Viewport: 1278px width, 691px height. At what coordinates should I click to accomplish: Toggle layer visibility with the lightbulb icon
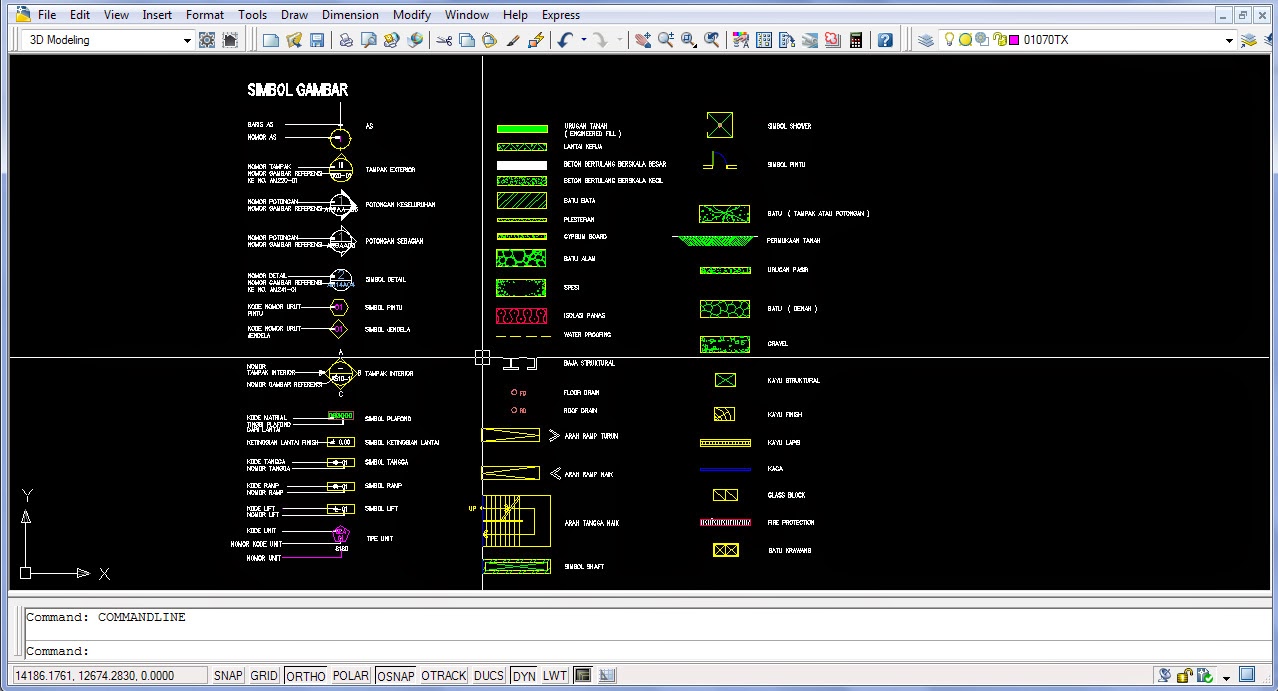tap(949, 40)
